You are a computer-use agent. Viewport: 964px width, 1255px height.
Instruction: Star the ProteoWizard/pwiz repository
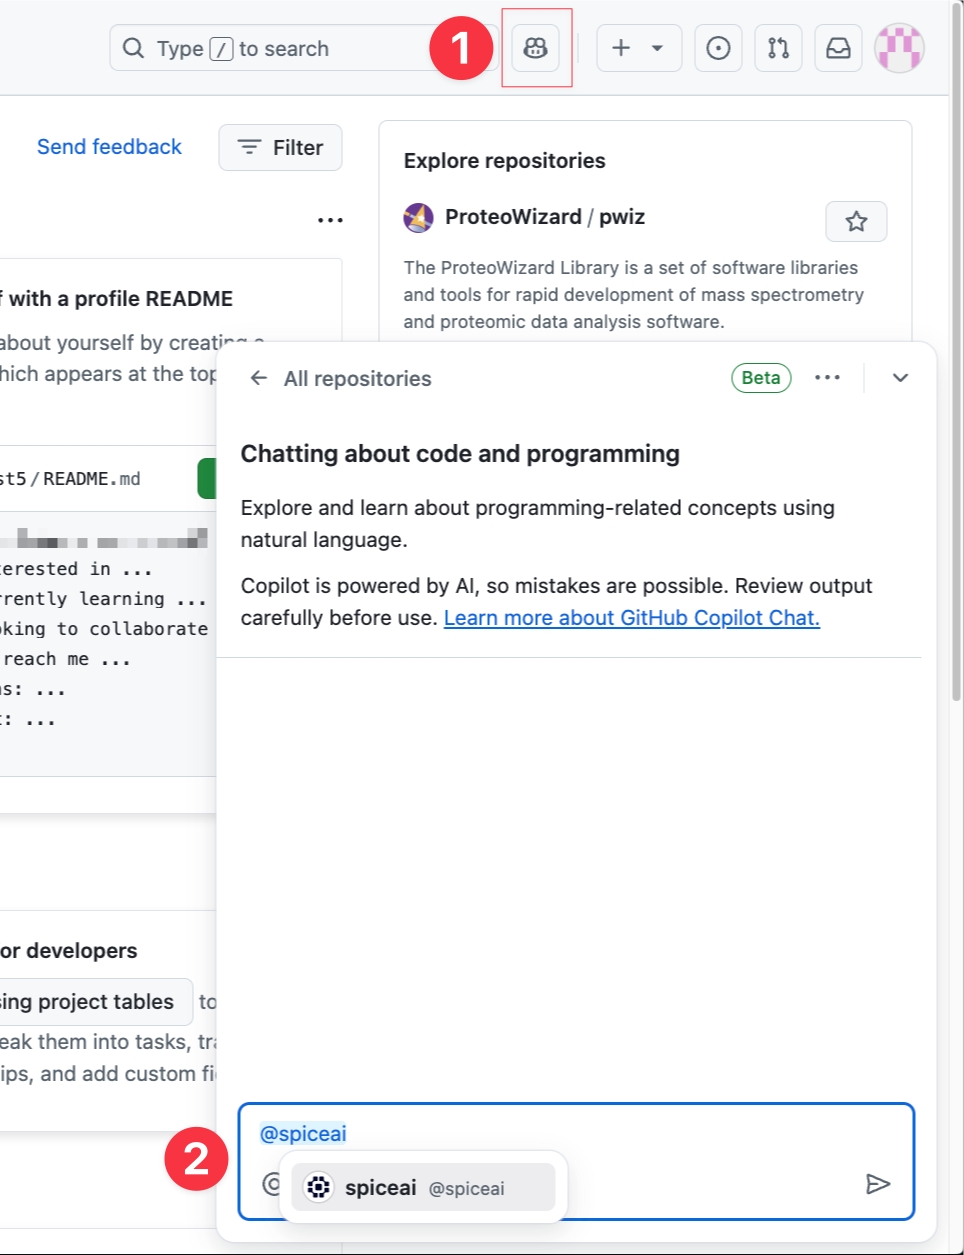tap(856, 221)
